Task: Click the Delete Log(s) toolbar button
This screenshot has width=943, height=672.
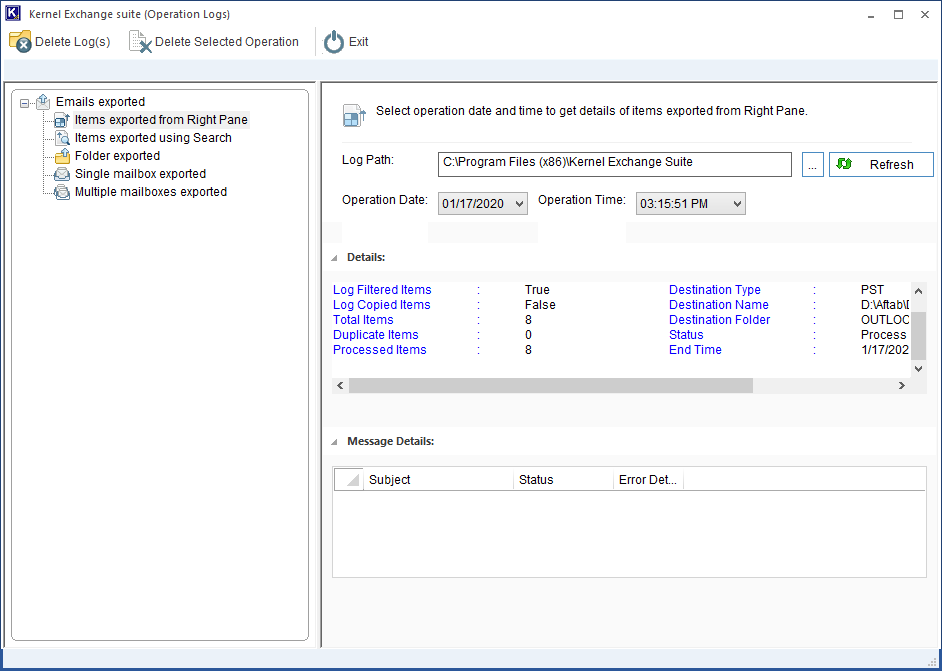Action: [x=60, y=42]
